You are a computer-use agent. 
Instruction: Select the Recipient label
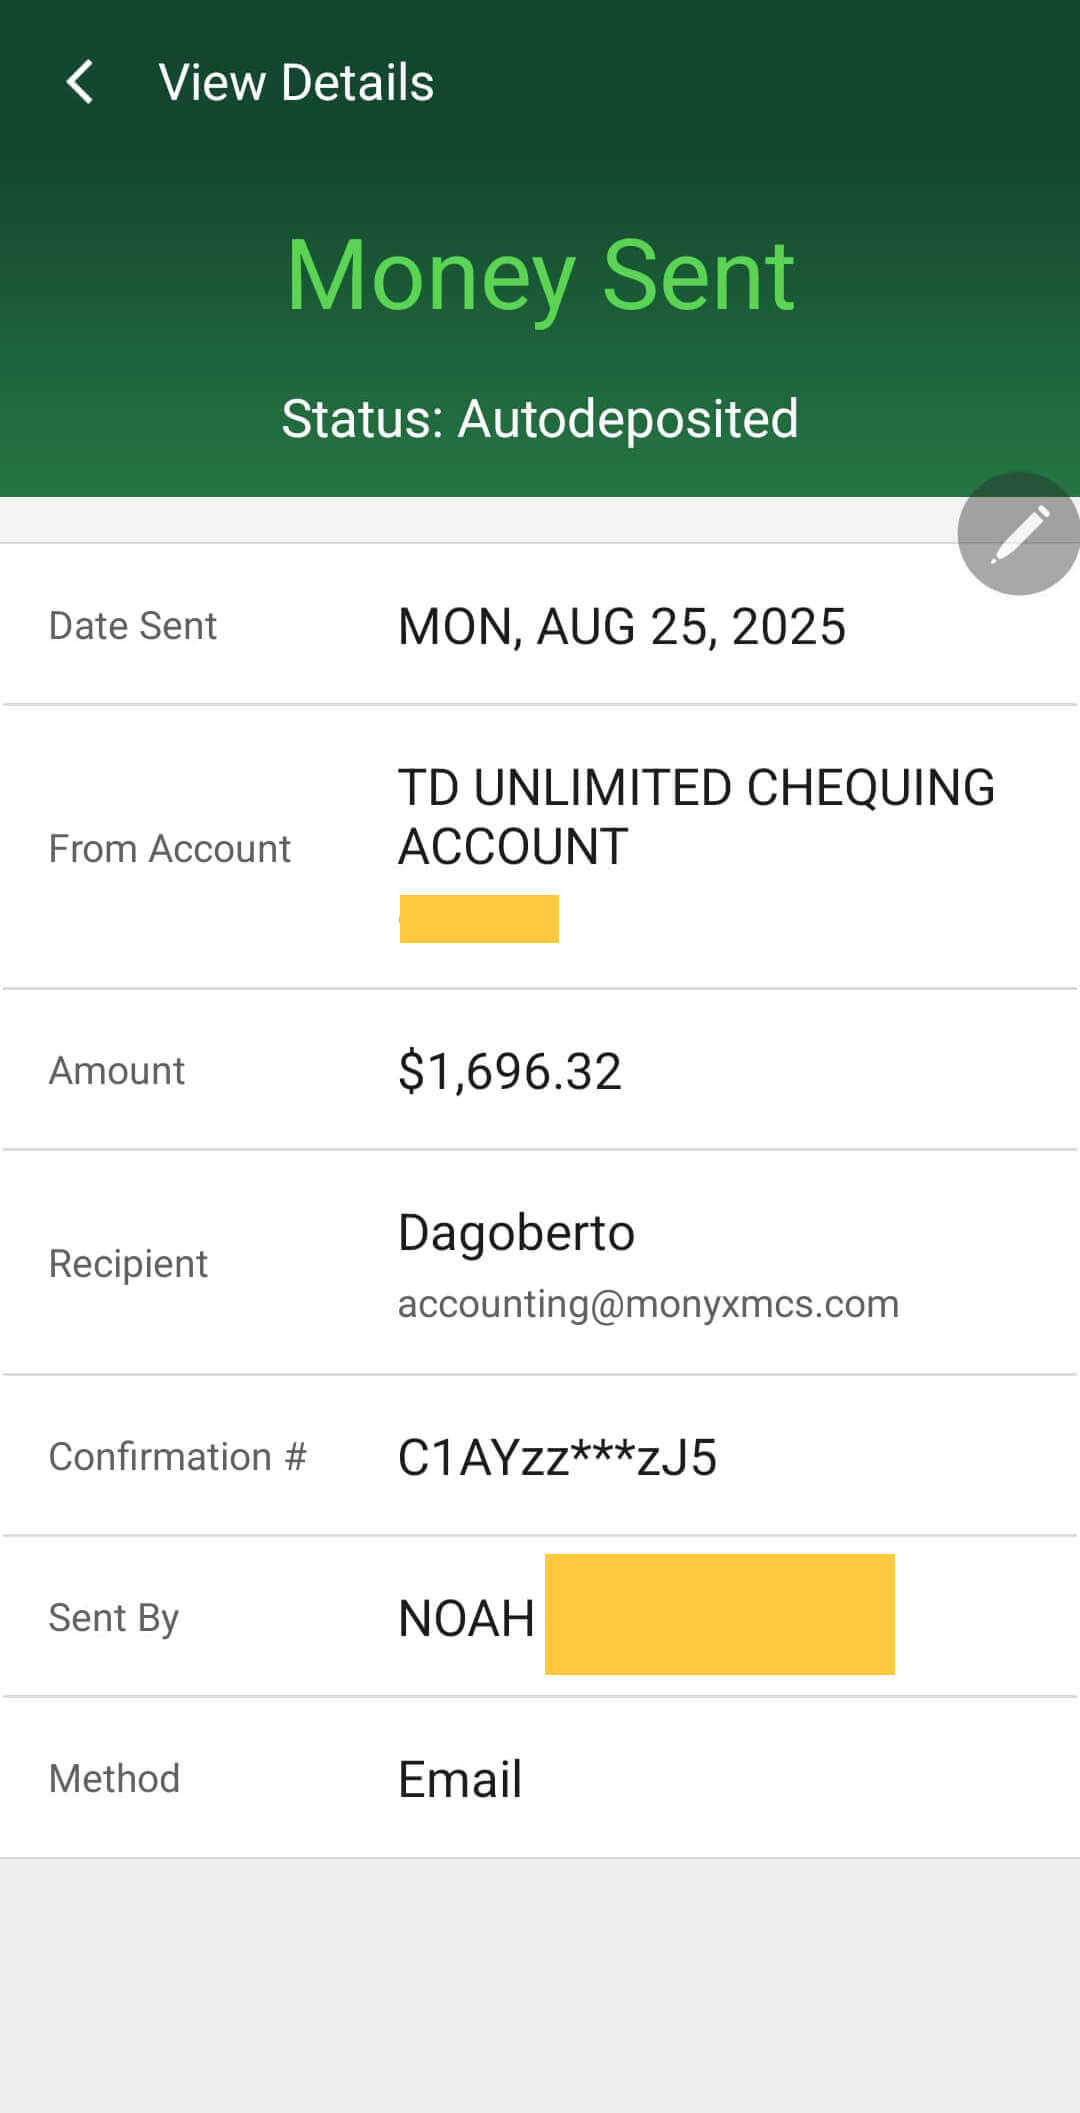128,1264
